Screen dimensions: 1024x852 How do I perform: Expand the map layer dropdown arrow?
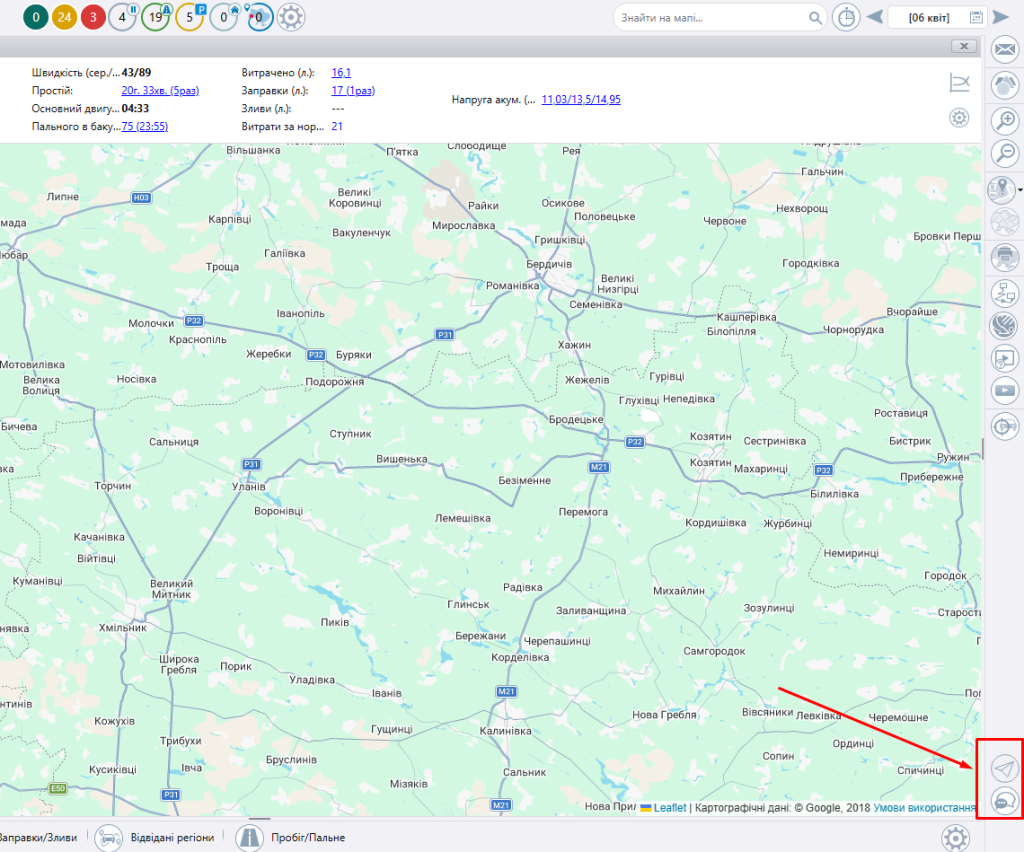coord(1020,190)
